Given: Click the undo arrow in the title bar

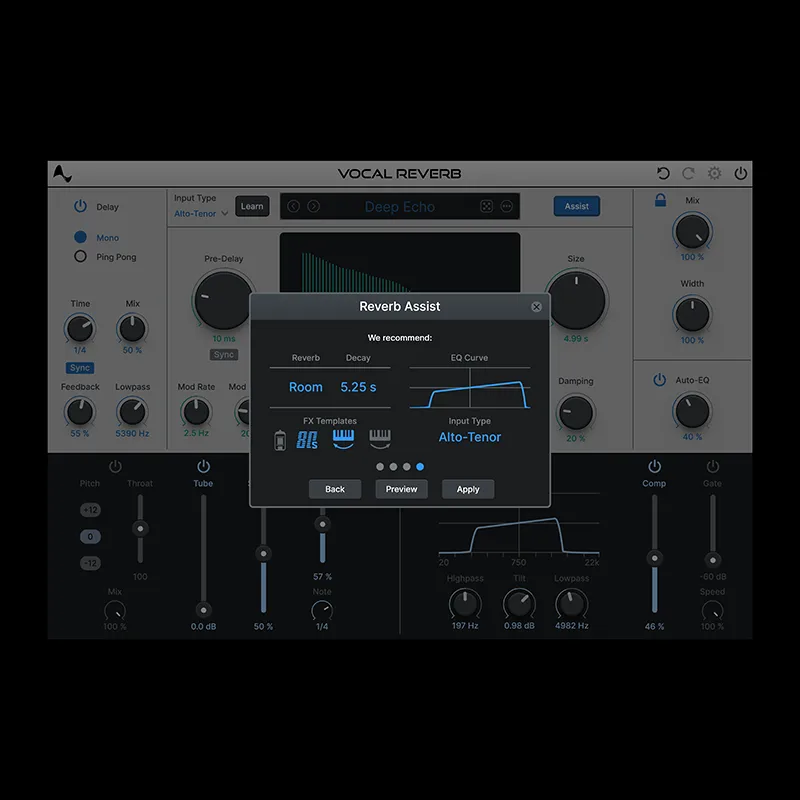Looking at the screenshot, I should pyautogui.click(x=663, y=173).
